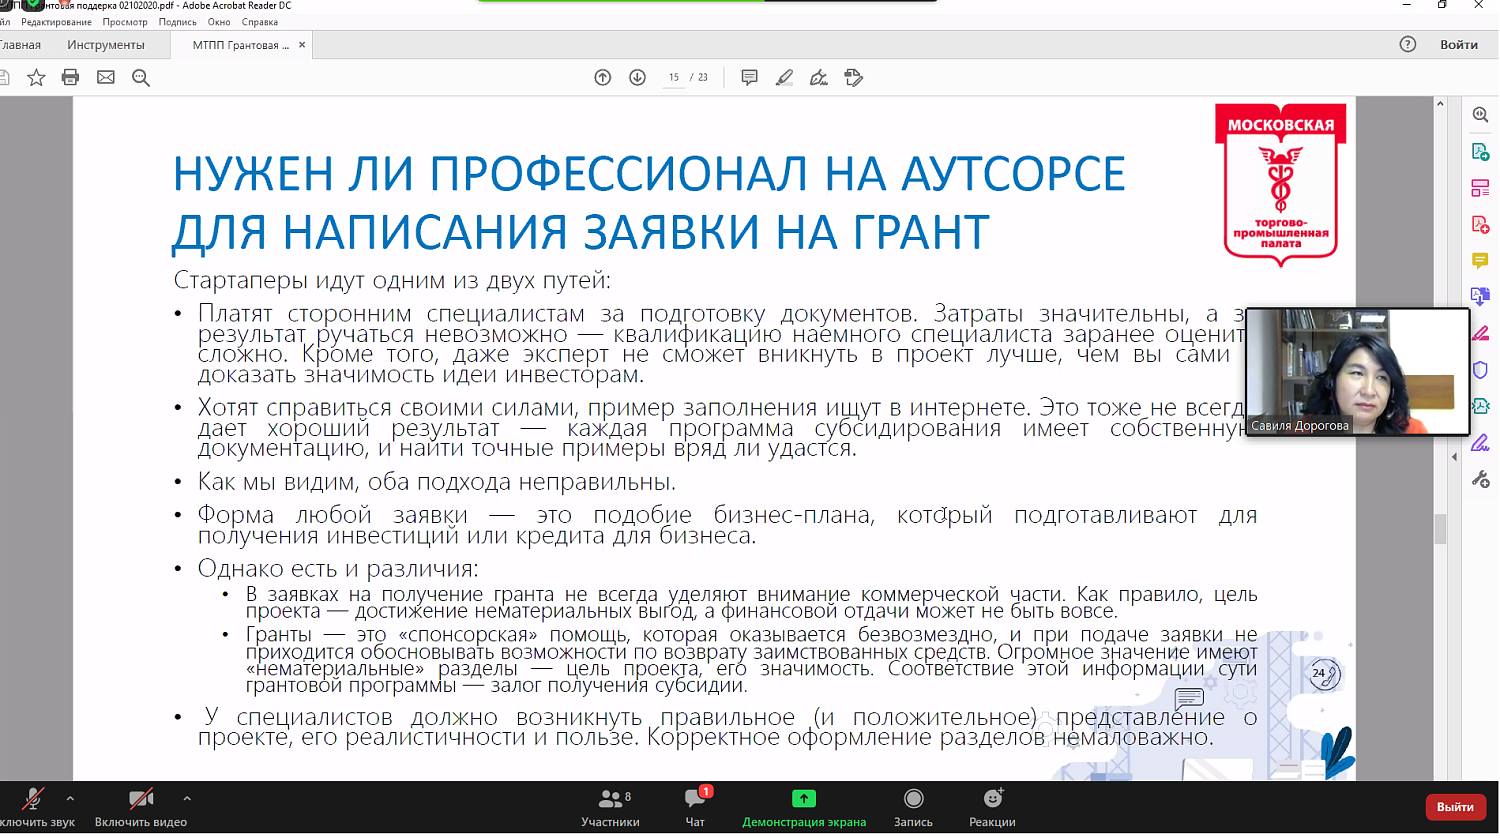Switch to the Инструменты tab
This screenshot has width=1500, height=838.
[106, 45]
